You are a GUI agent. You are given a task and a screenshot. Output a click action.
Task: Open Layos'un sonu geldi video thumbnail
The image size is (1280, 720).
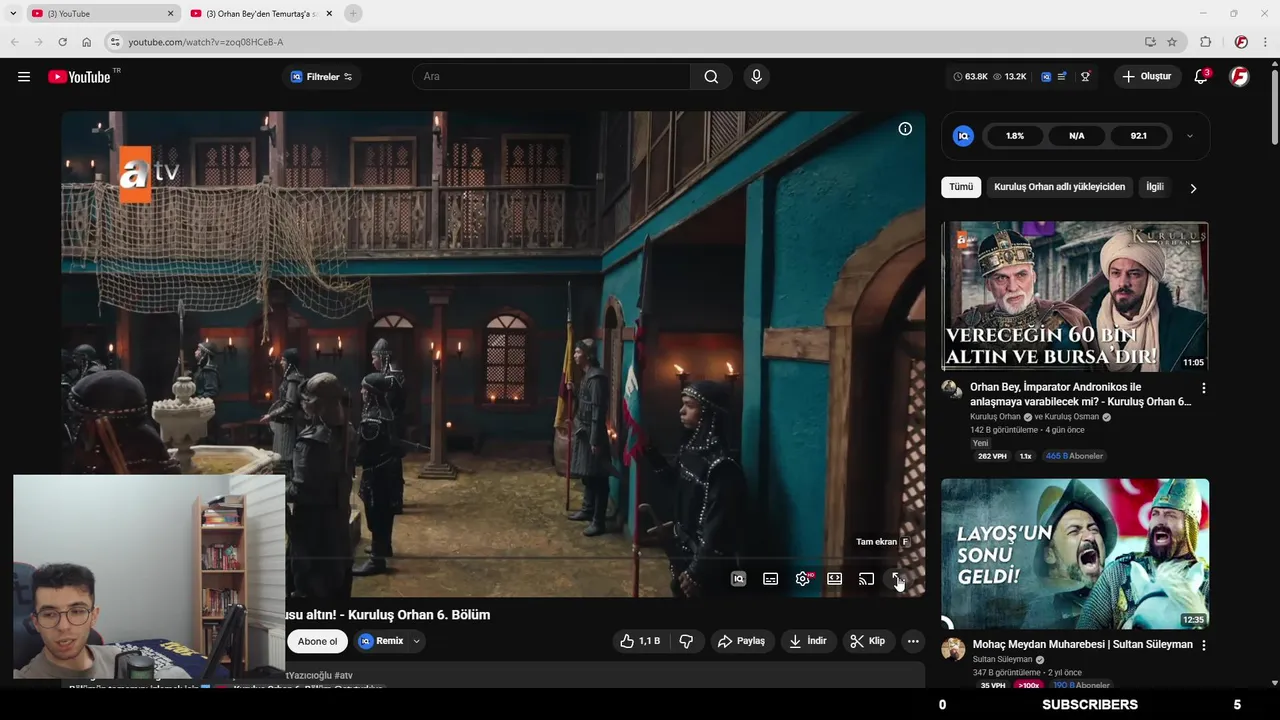pyautogui.click(x=1075, y=553)
